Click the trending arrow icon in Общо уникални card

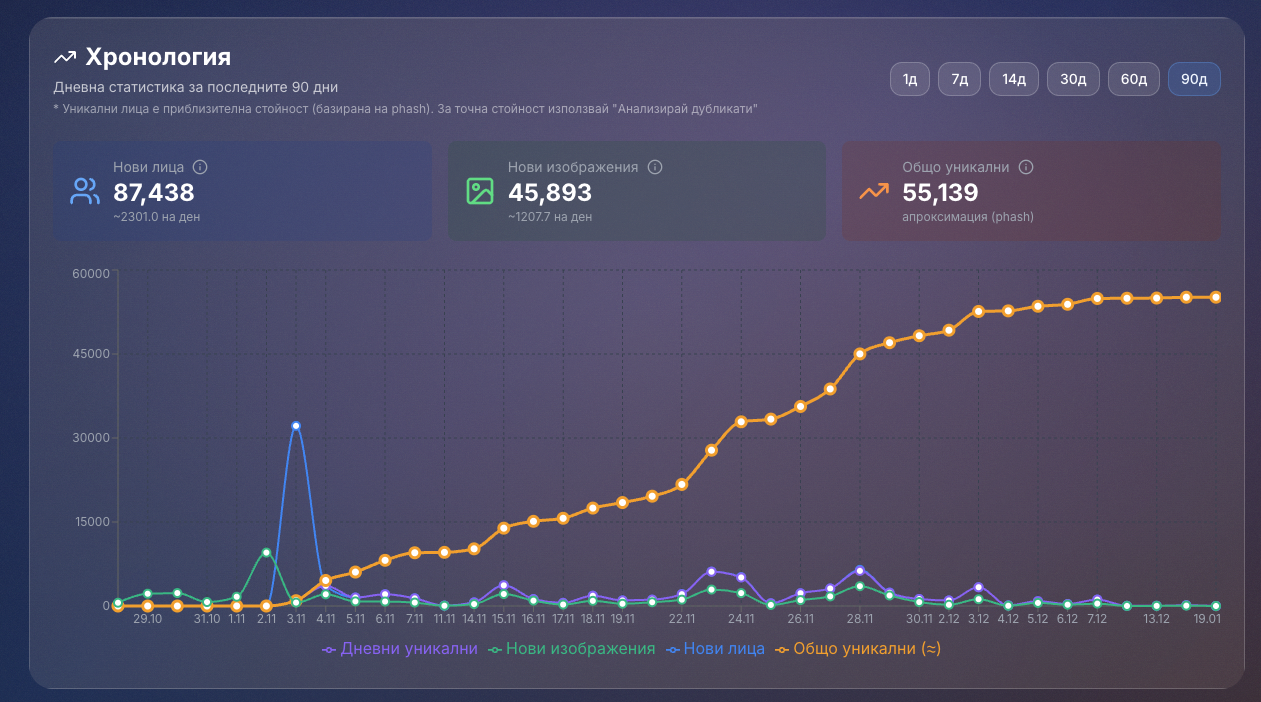click(874, 191)
